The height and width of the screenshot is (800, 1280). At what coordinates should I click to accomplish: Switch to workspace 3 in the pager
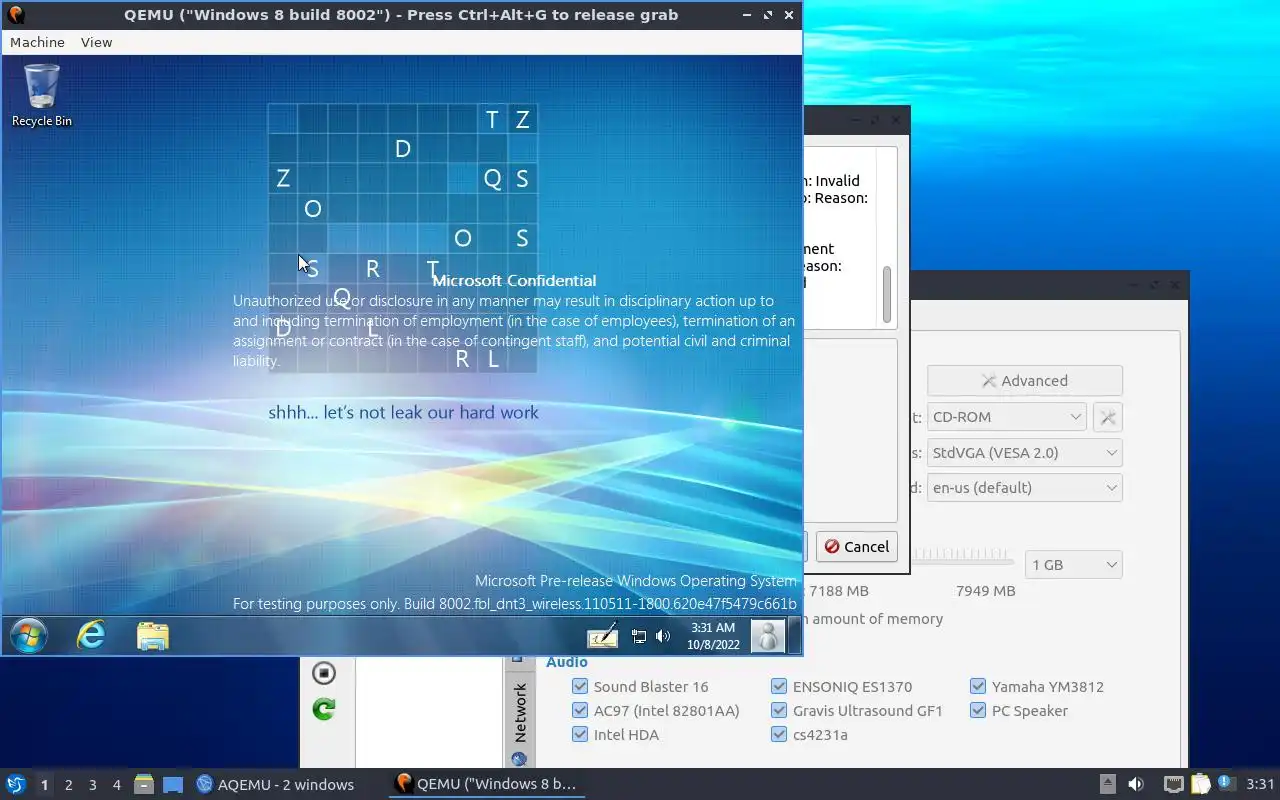[92, 785]
